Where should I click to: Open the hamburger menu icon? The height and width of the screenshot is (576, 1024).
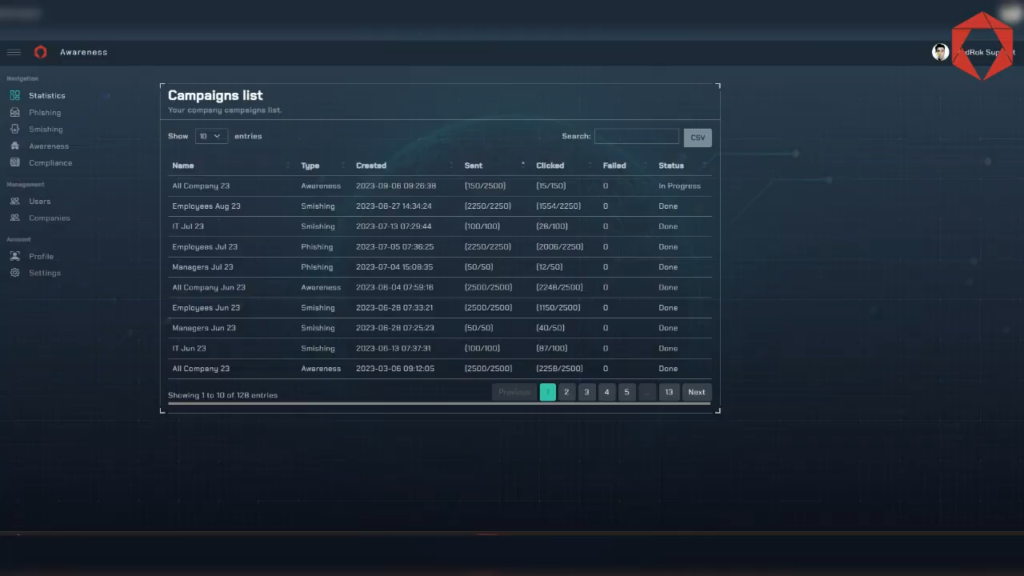point(14,52)
